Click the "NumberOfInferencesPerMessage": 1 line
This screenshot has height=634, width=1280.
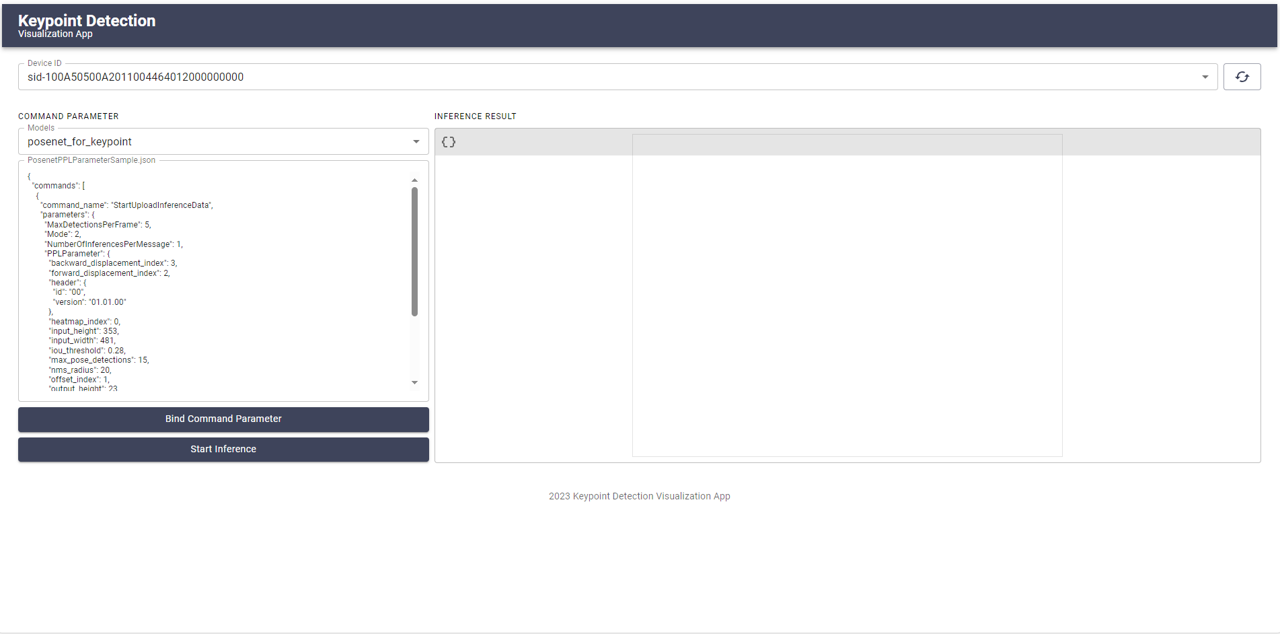pyautogui.click(x=113, y=244)
